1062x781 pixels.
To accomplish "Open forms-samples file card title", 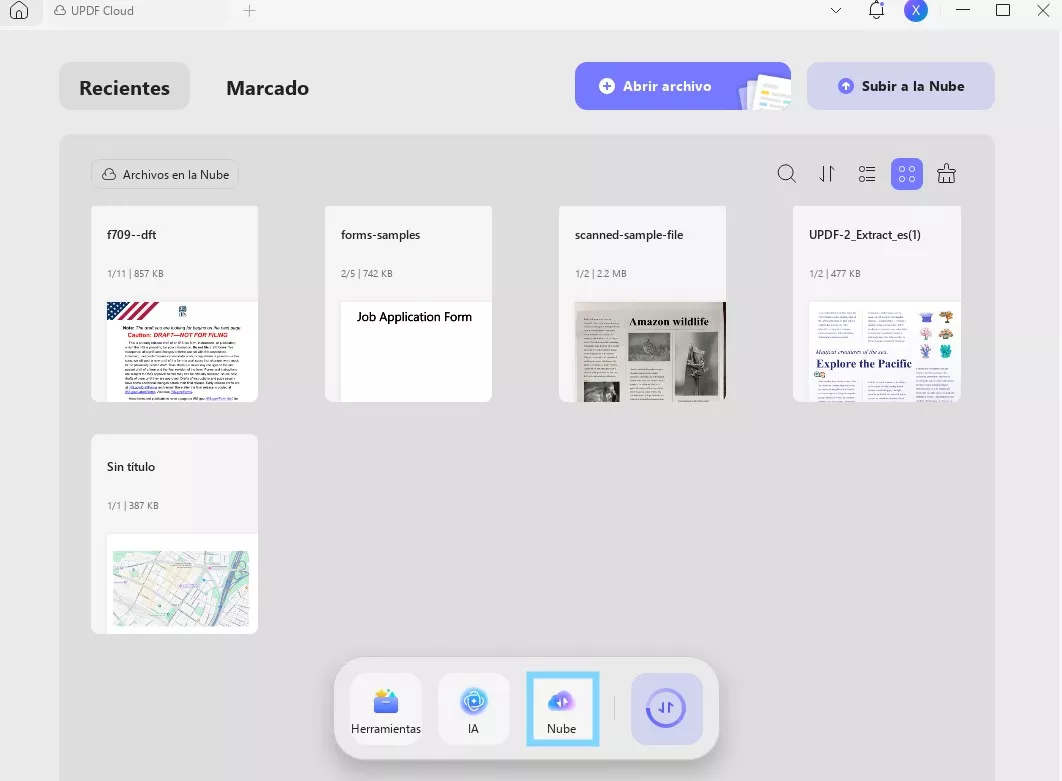I will (381, 235).
